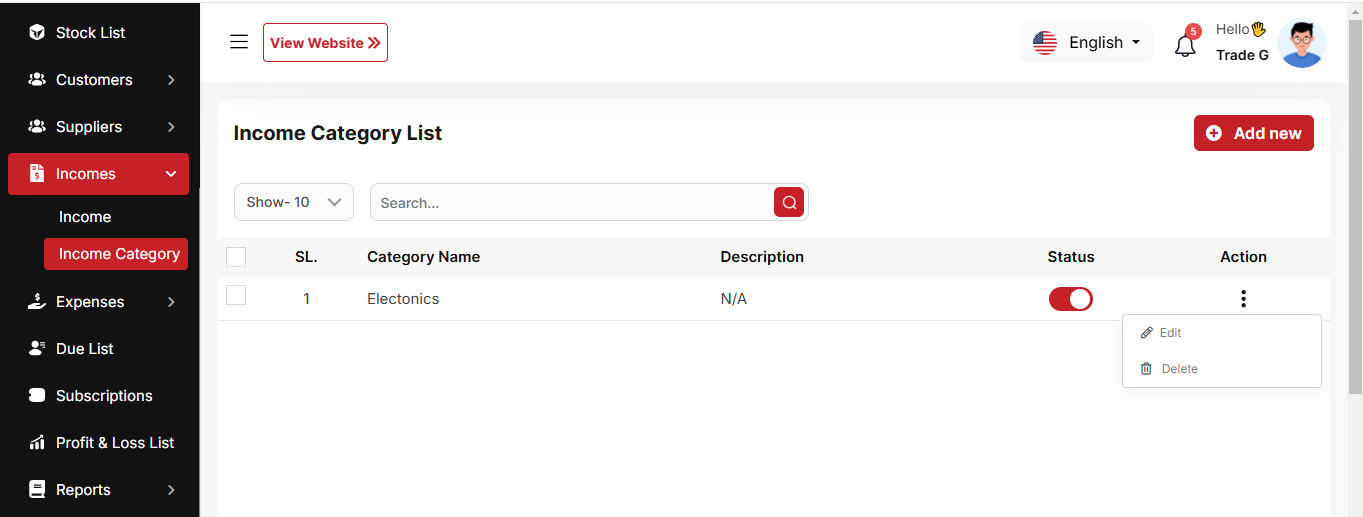Viewport: 1363px width, 517px height.
Task: Tick the checkbox for the Electonics row
Action: 236,295
